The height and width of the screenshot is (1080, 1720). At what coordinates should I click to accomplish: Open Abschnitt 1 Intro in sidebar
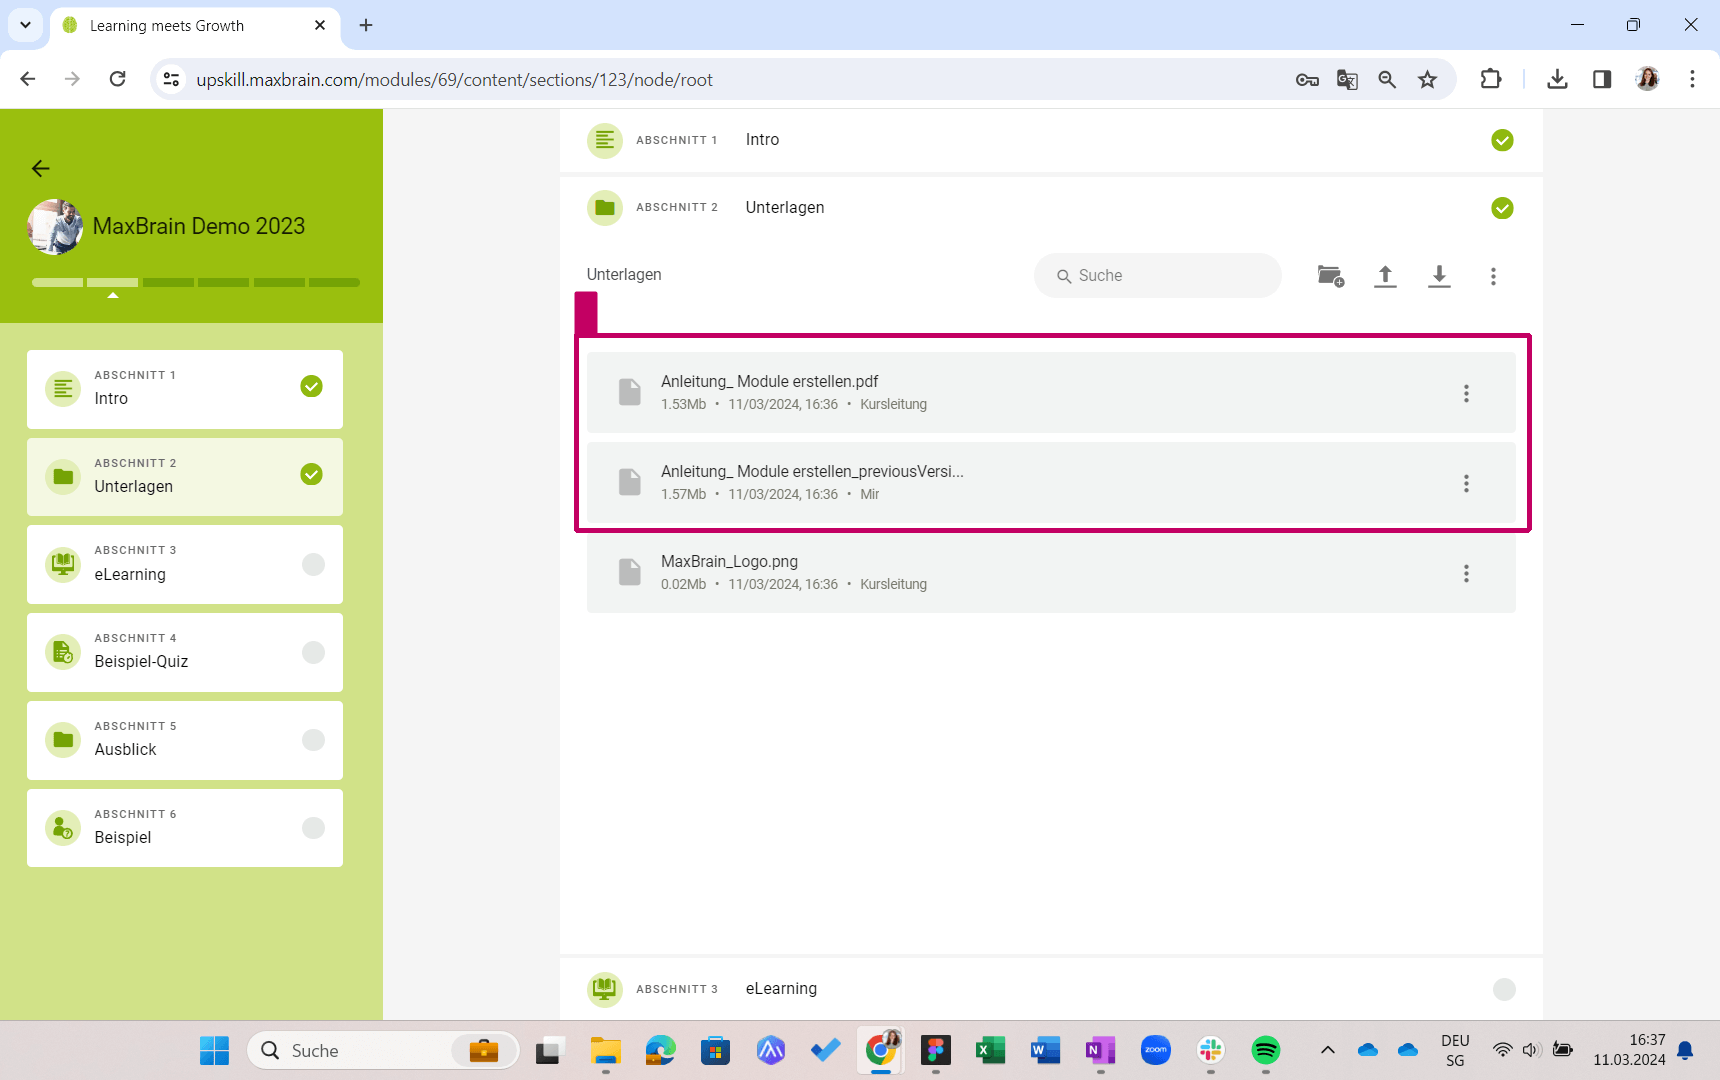coord(185,389)
